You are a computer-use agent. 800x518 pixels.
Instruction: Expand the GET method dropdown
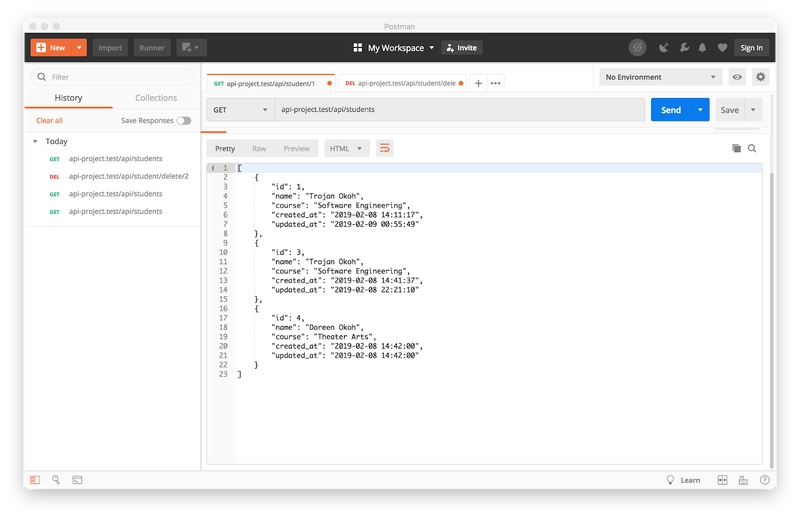pos(240,110)
